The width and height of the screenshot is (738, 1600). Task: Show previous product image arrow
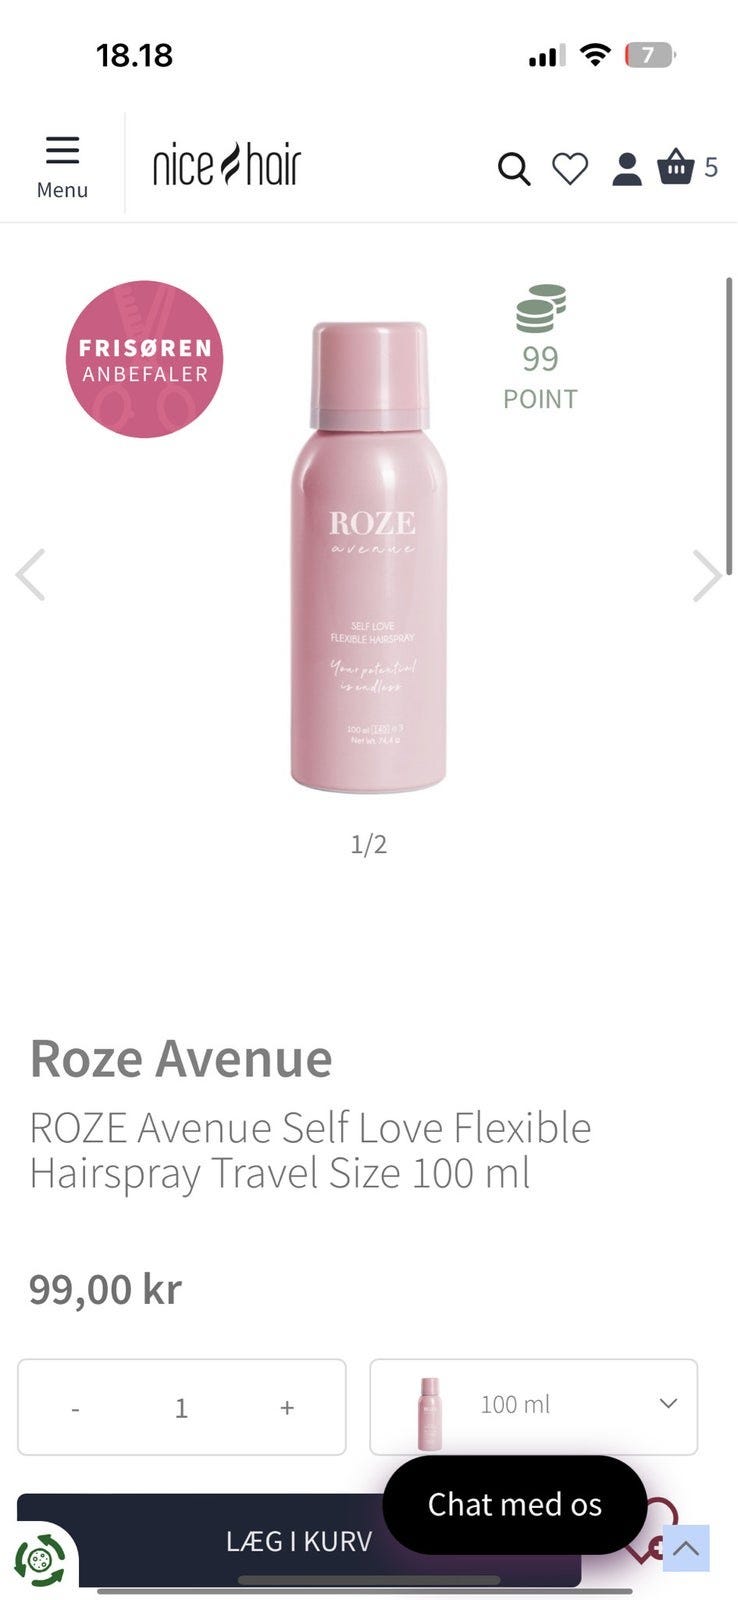pos(31,575)
